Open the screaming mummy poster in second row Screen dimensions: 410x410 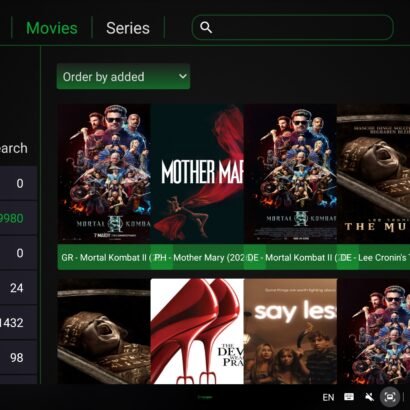pyautogui.click(x=104, y=331)
